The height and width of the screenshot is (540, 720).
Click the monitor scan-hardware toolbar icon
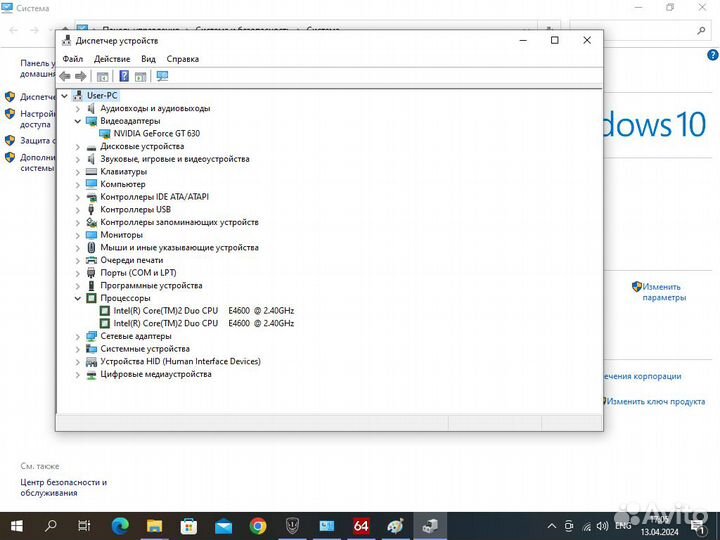pyautogui.click(x=162, y=76)
